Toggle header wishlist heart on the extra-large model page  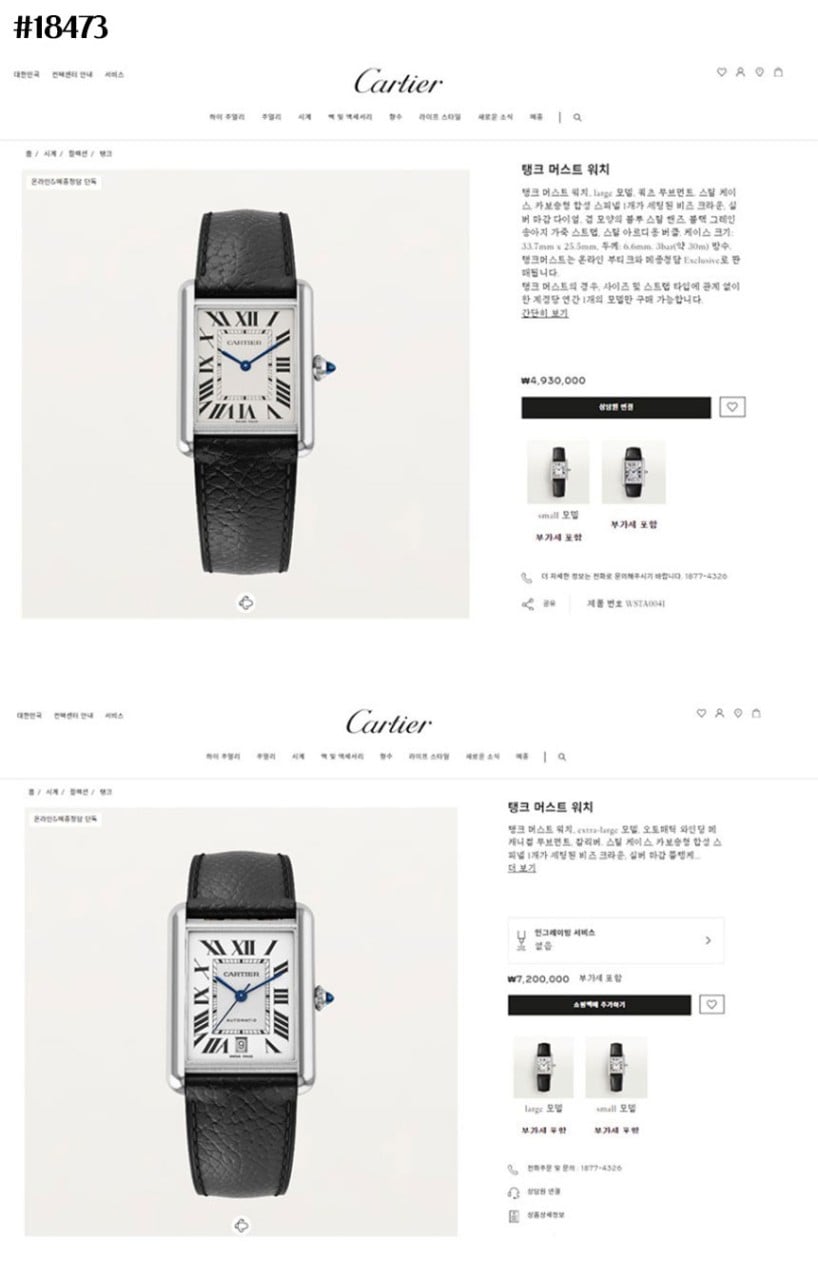[x=701, y=713]
